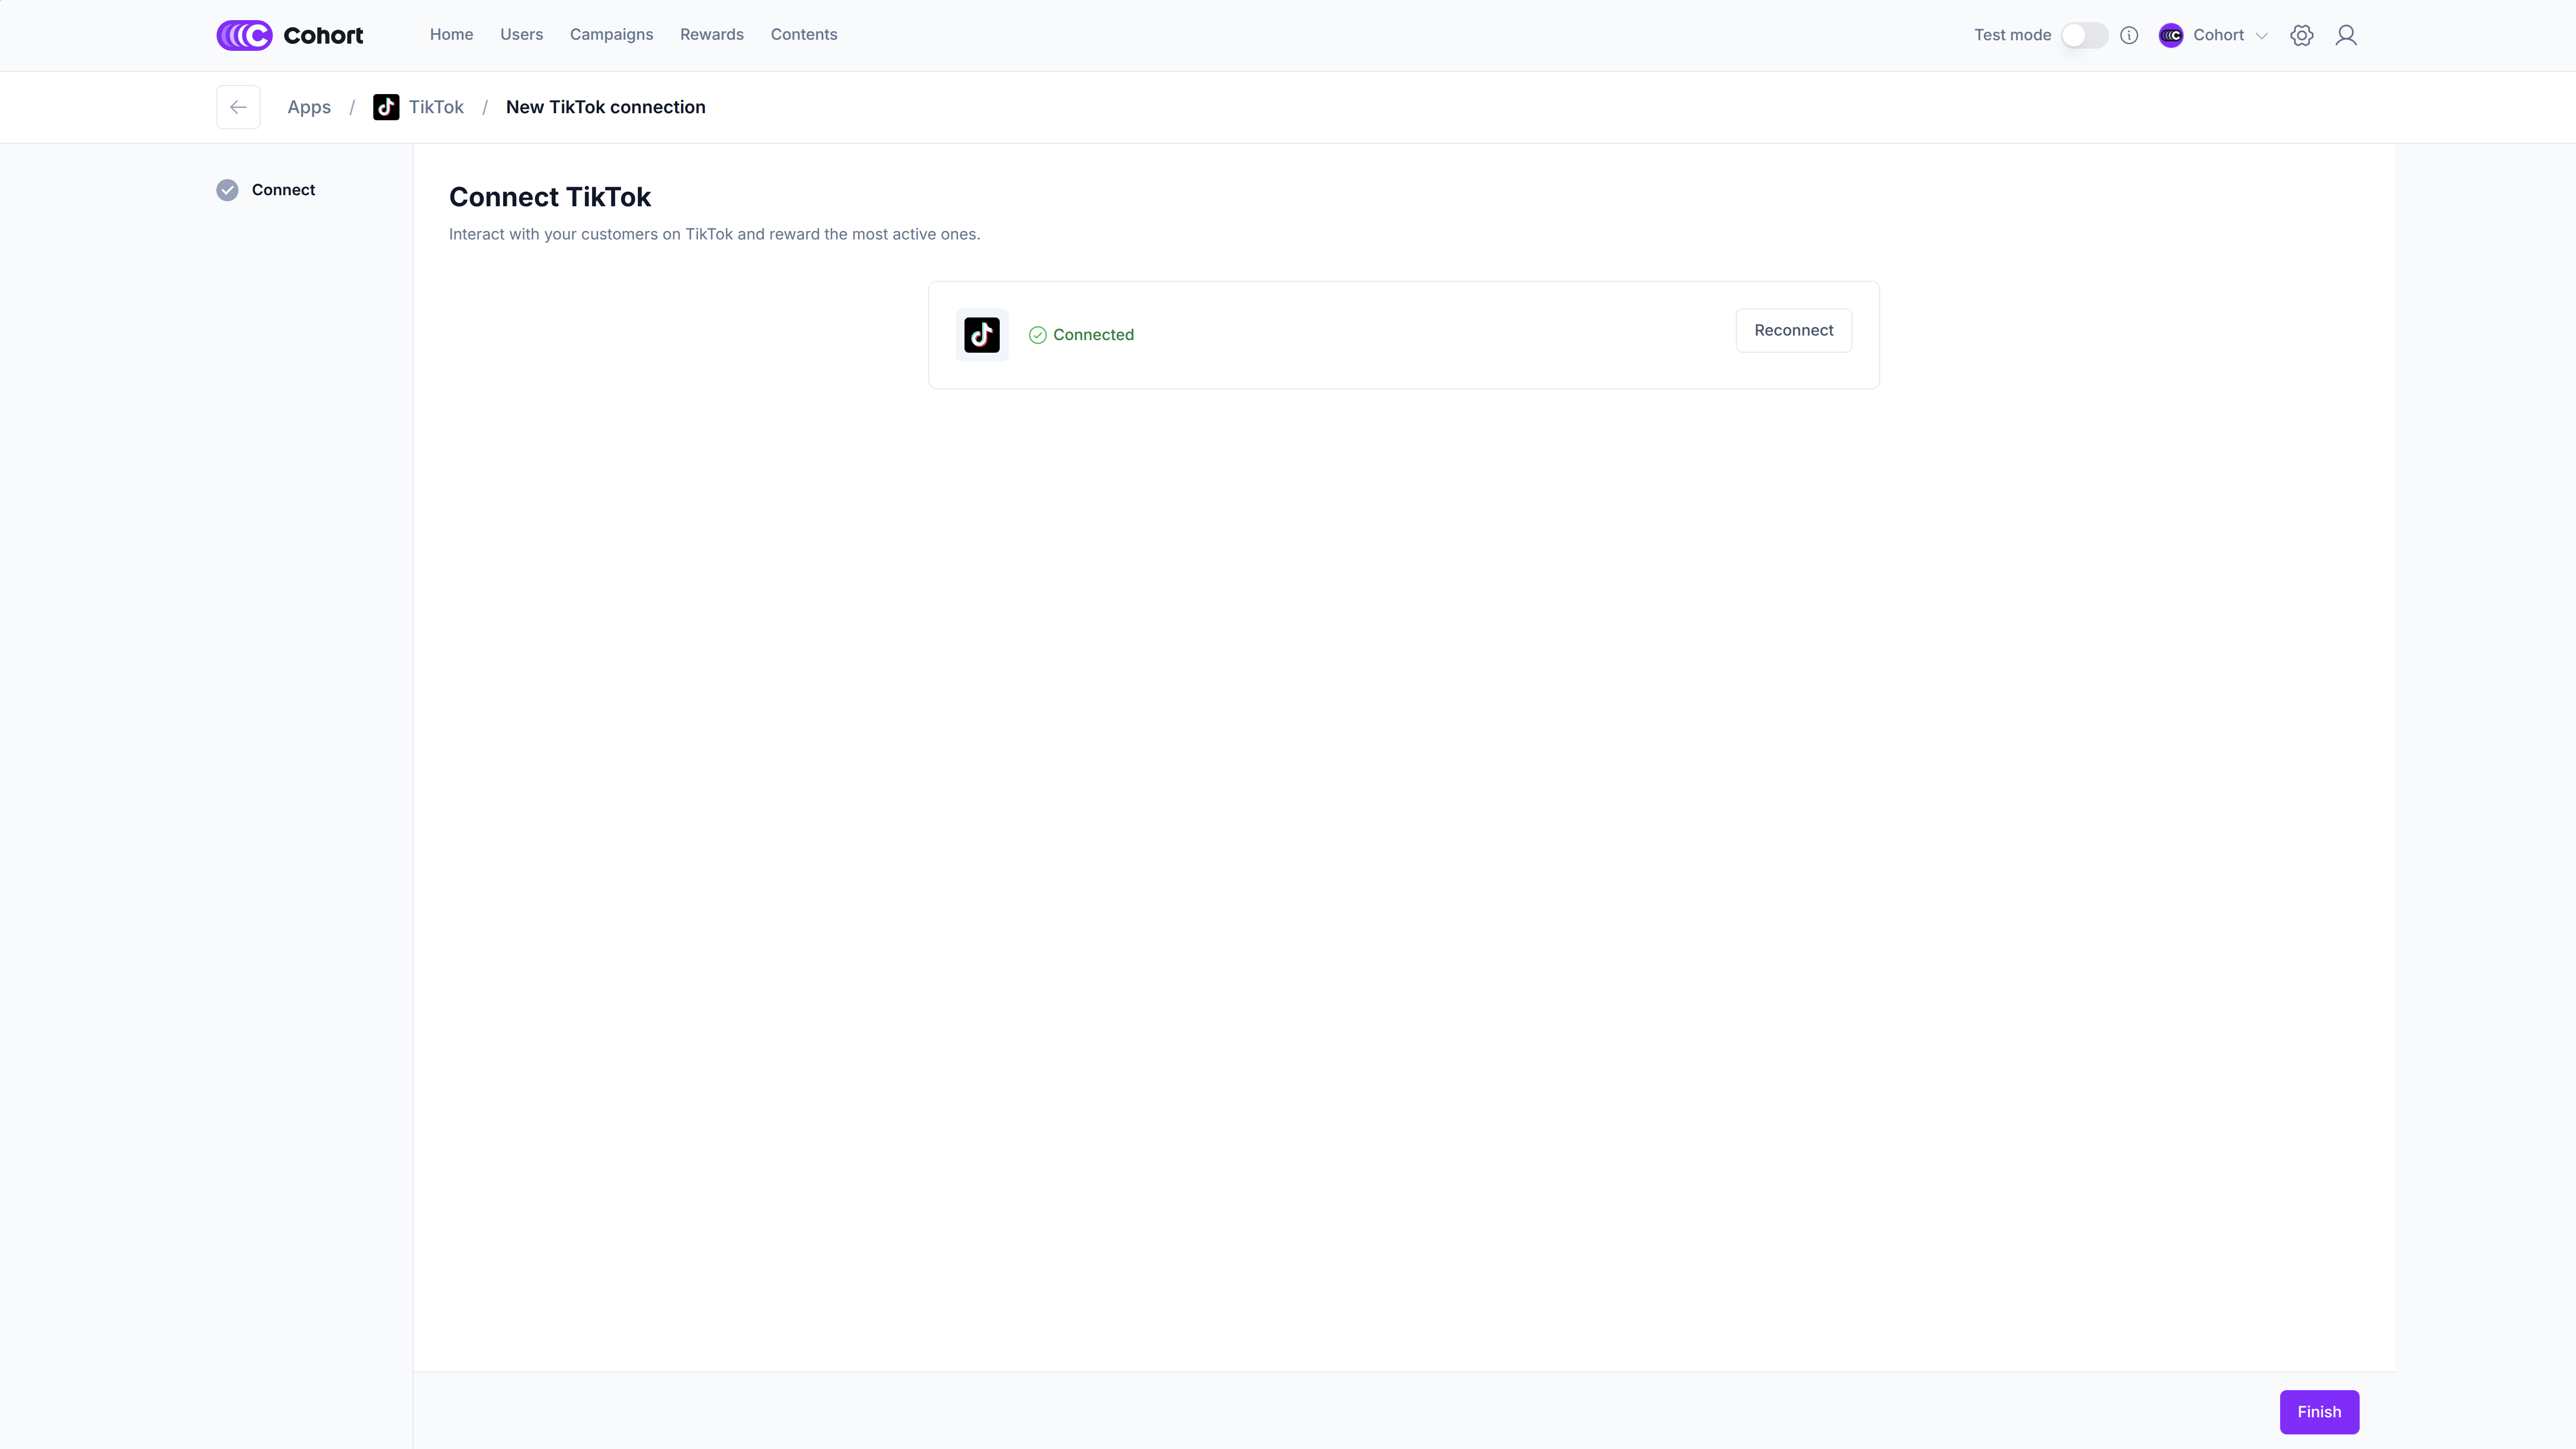Open the Campaigns page

point(611,34)
